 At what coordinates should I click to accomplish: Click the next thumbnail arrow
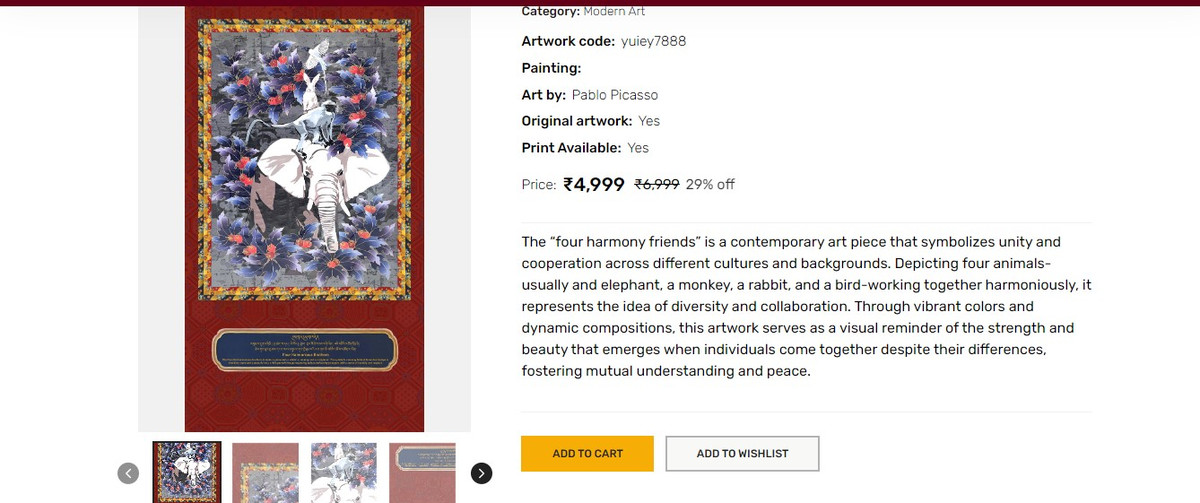pos(481,473)
